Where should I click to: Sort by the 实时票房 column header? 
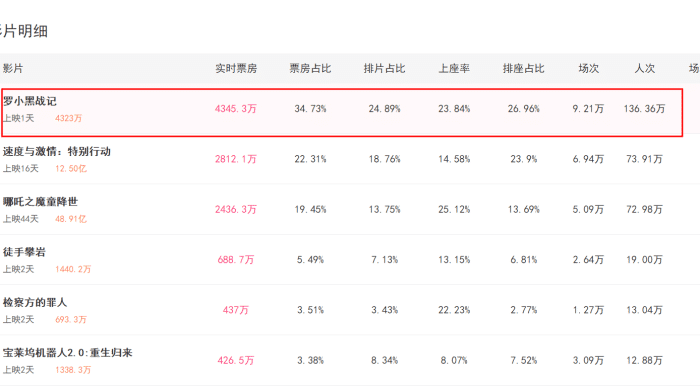(236, 69)
